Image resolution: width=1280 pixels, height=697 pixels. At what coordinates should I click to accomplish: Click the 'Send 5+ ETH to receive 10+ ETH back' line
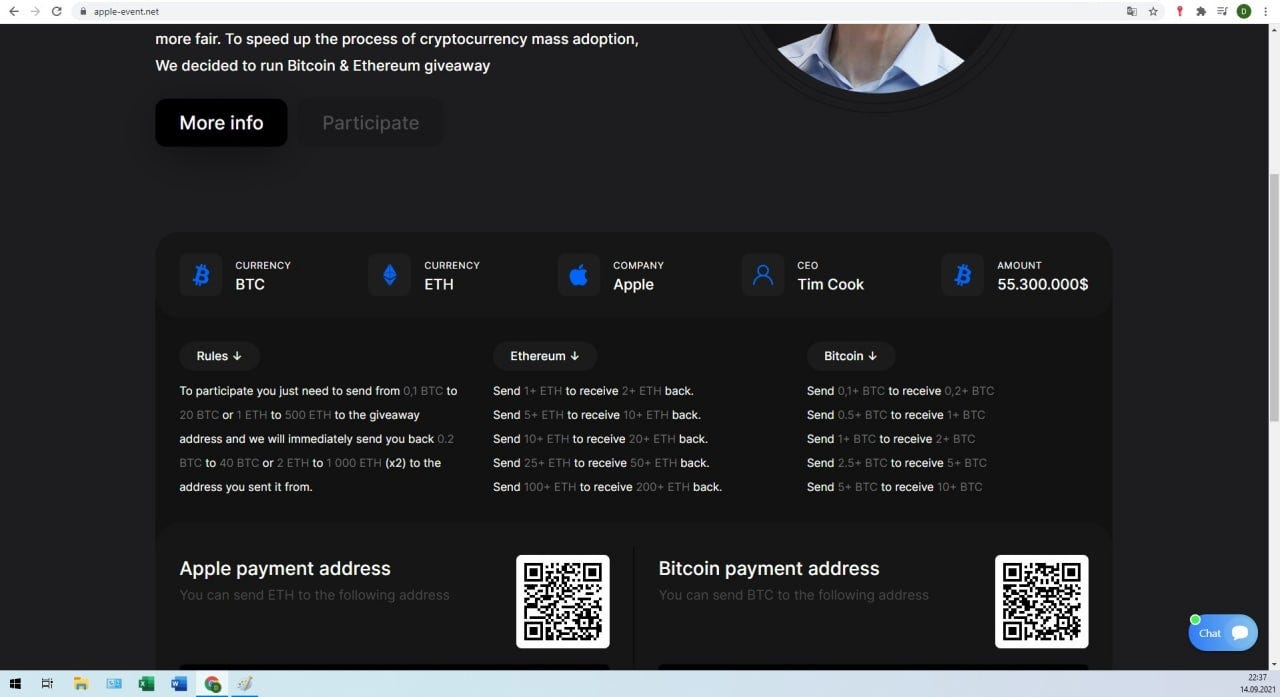(597, 415)
